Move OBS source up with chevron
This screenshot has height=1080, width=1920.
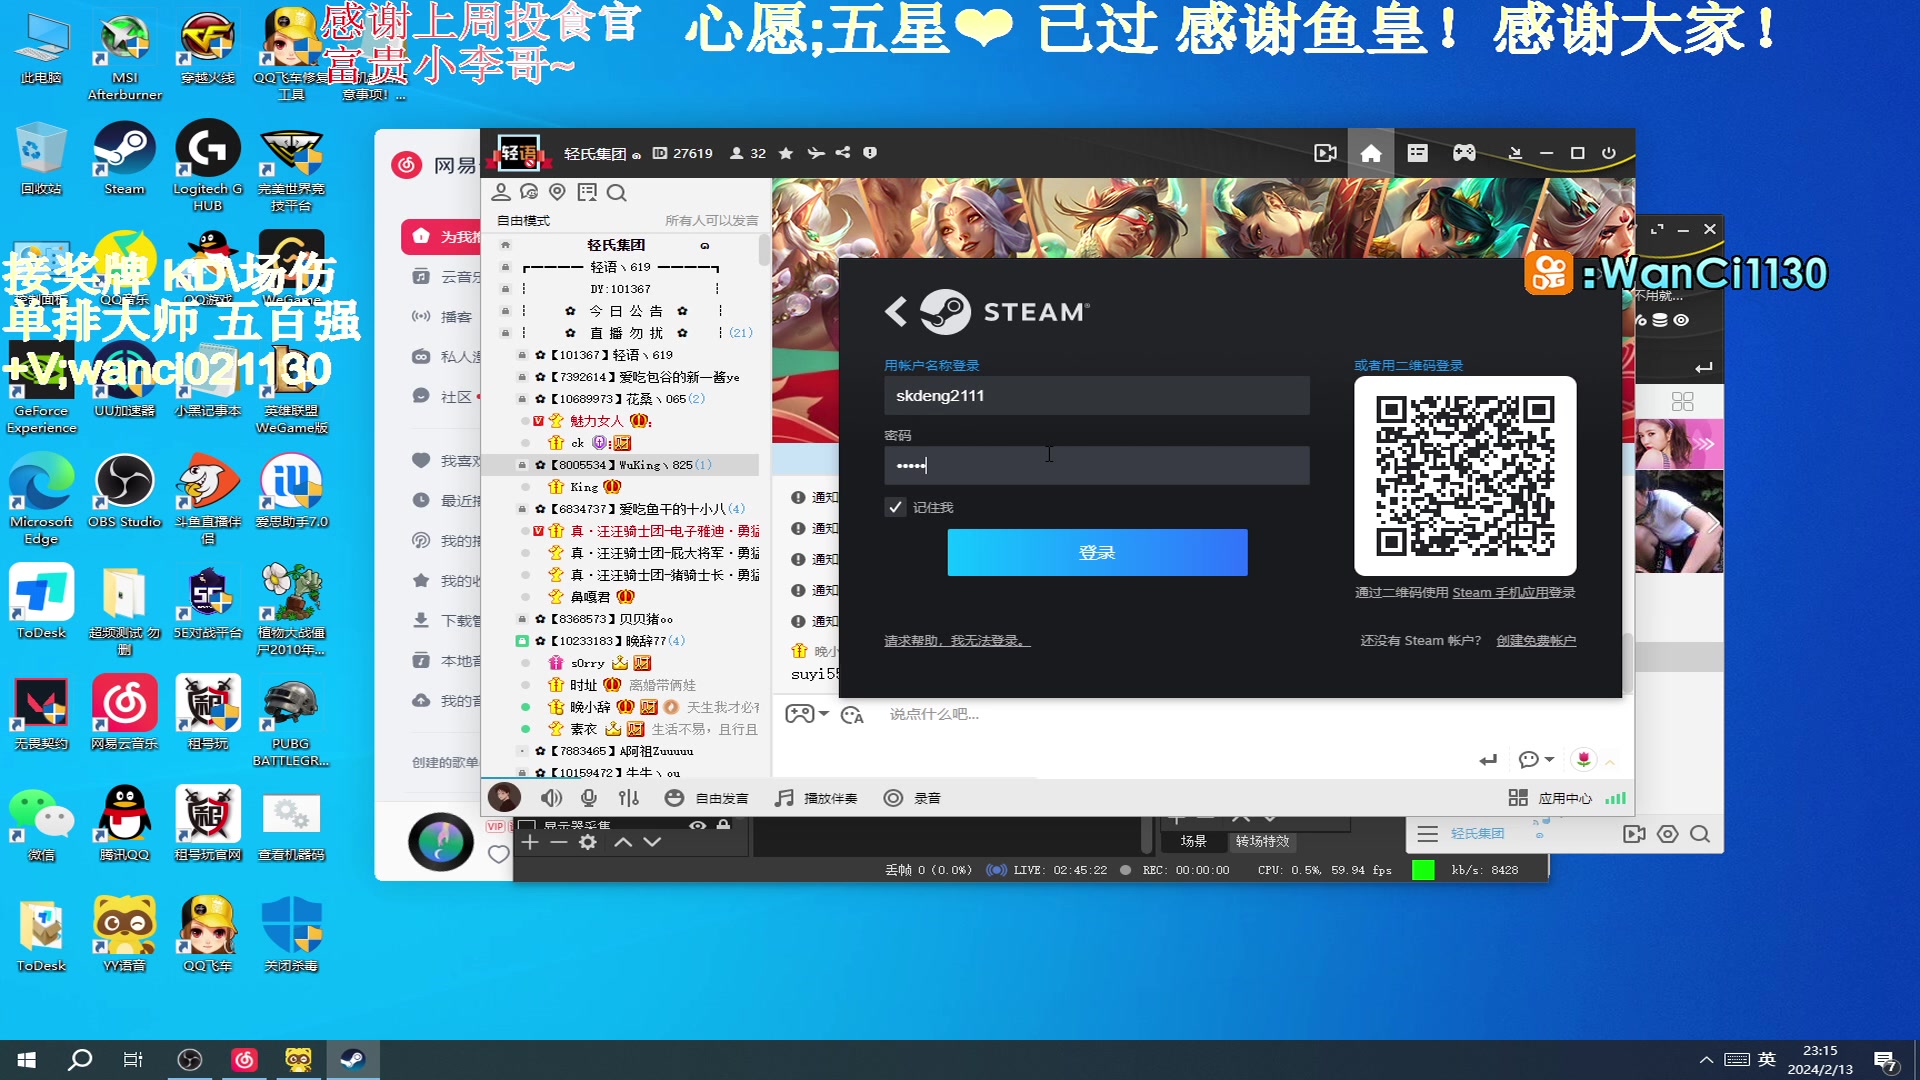tap(623, 842)
